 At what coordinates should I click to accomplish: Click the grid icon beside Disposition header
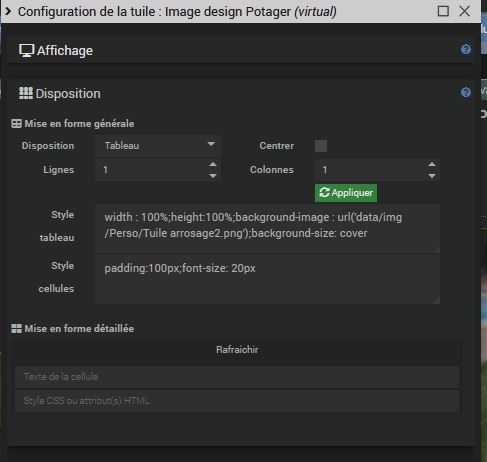26,93
